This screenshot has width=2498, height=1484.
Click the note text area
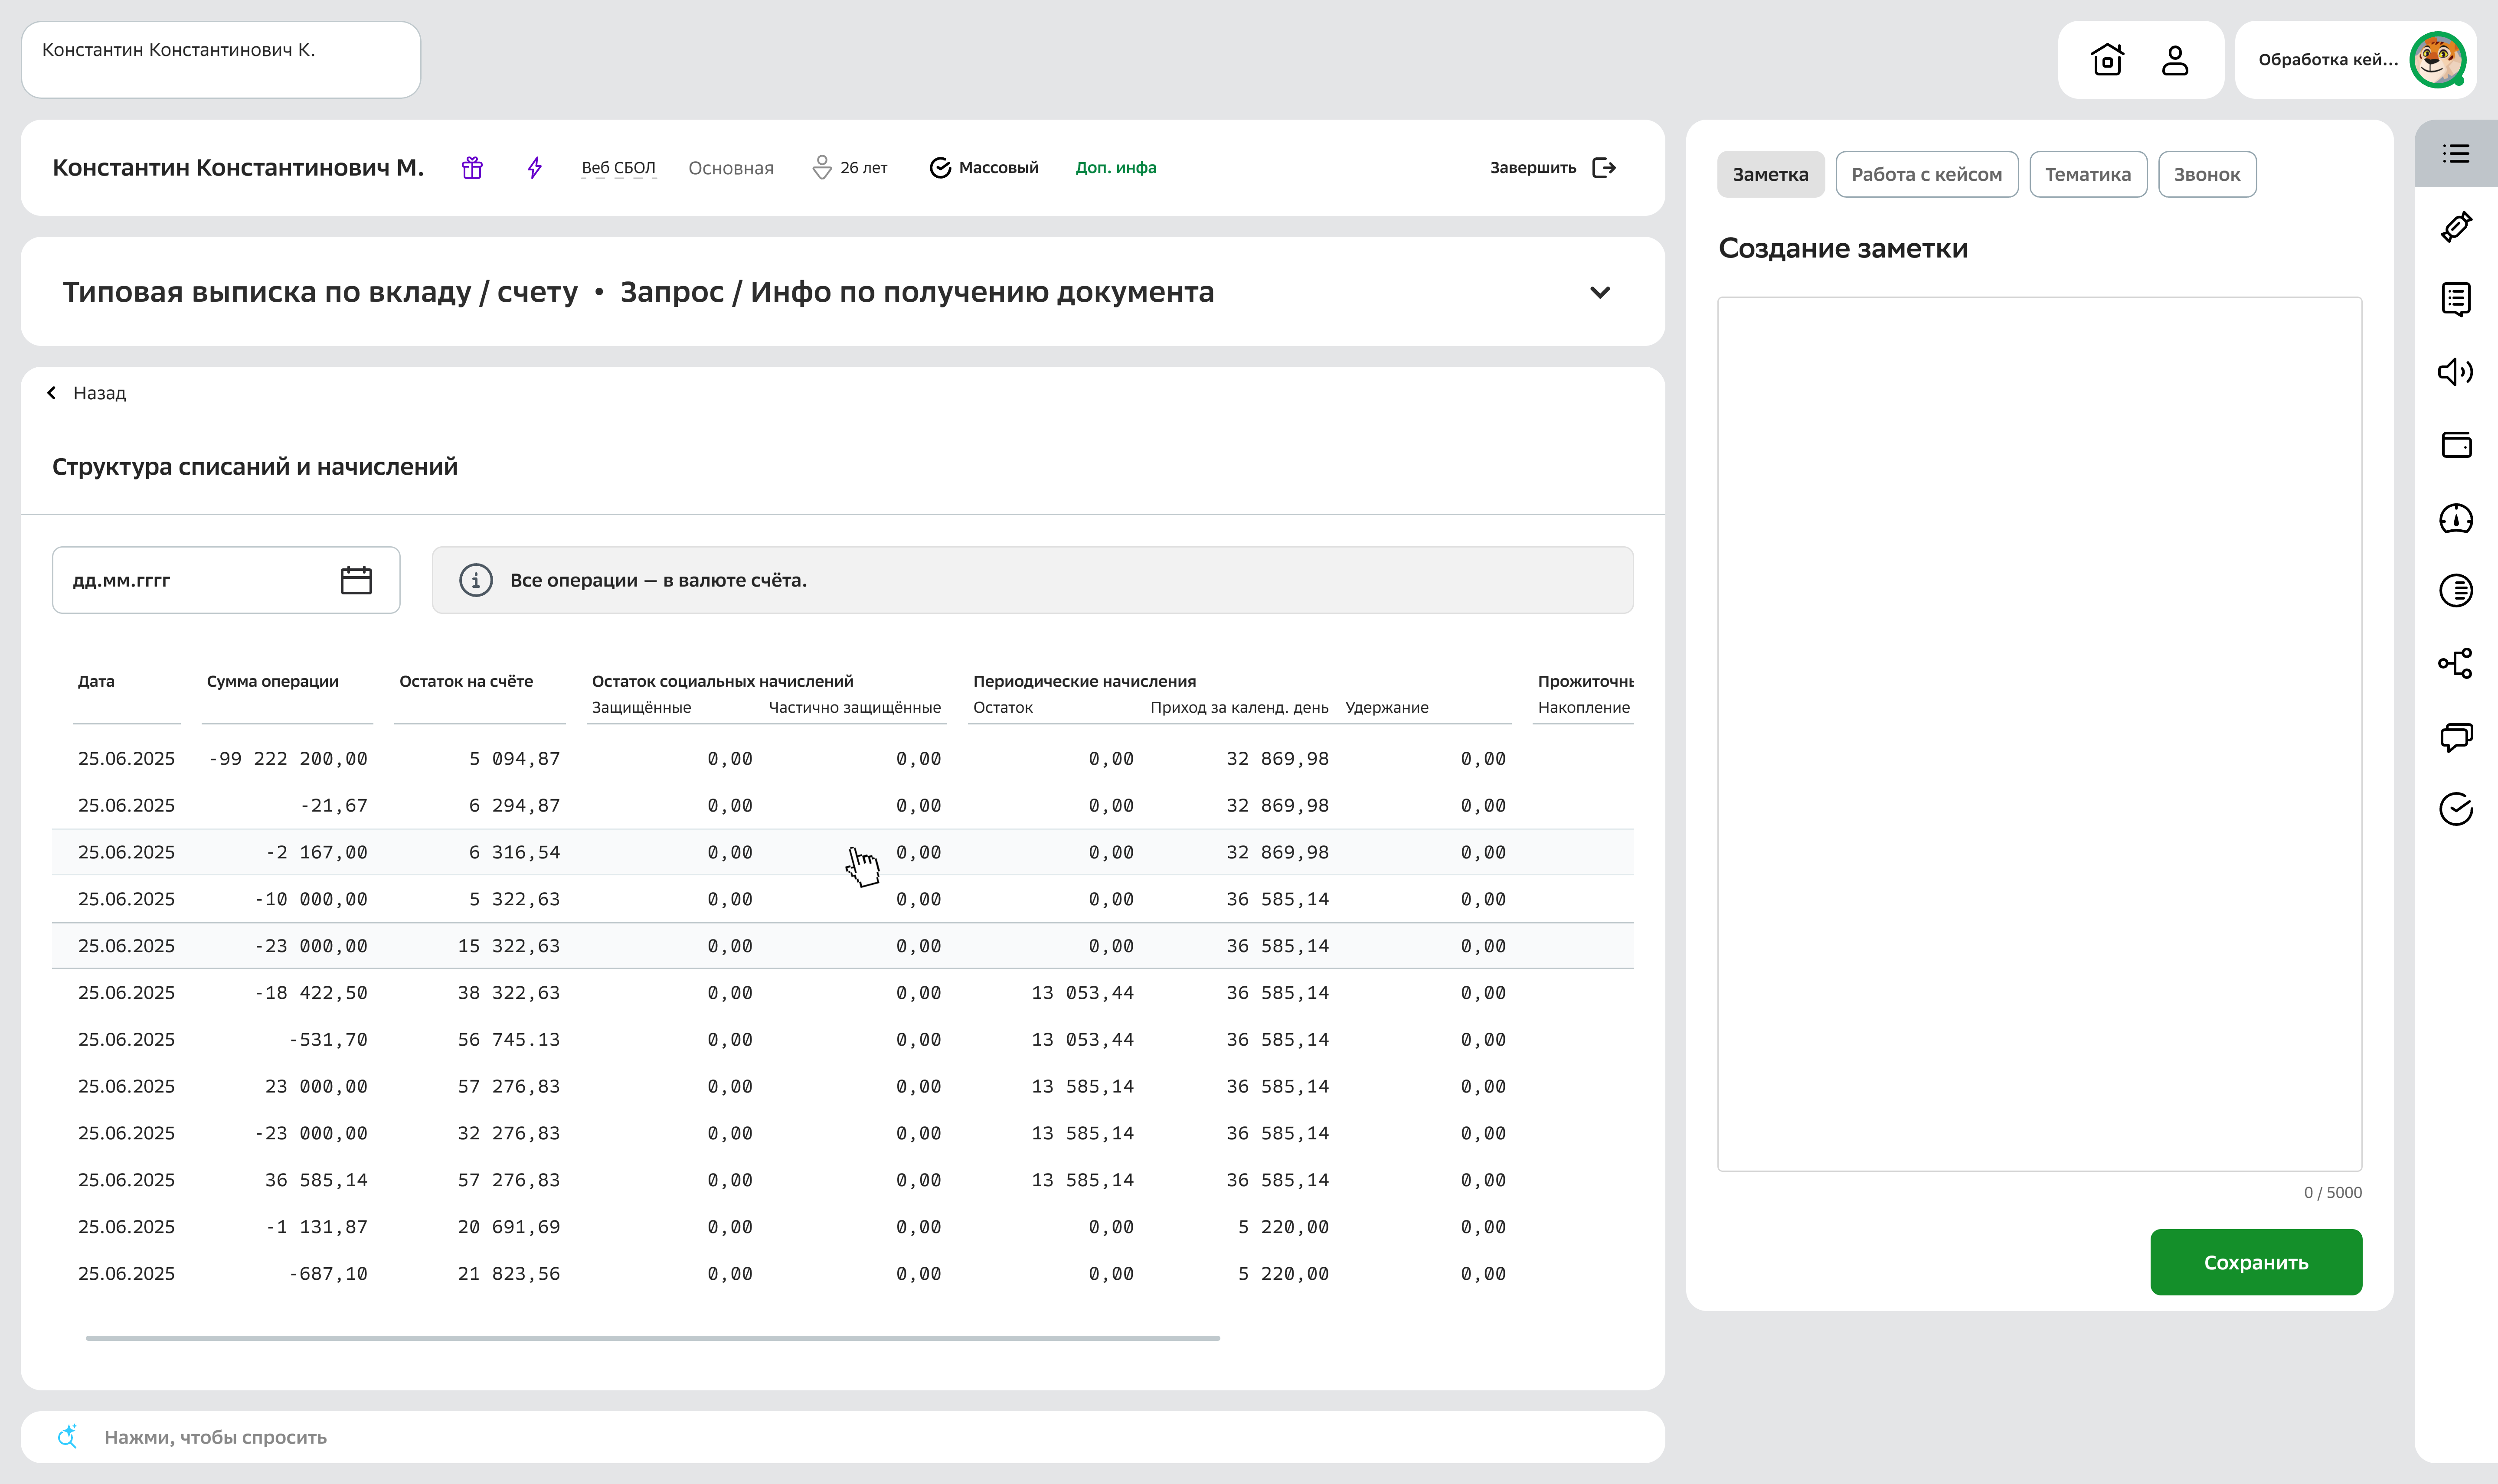(x=2039, y=733)
